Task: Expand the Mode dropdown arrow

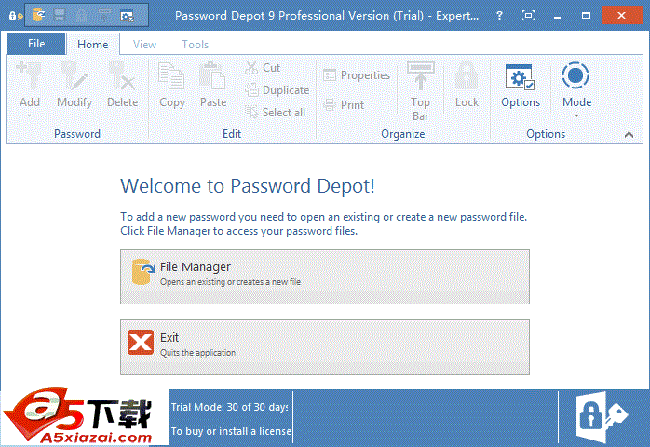Action: coord(576,116)
